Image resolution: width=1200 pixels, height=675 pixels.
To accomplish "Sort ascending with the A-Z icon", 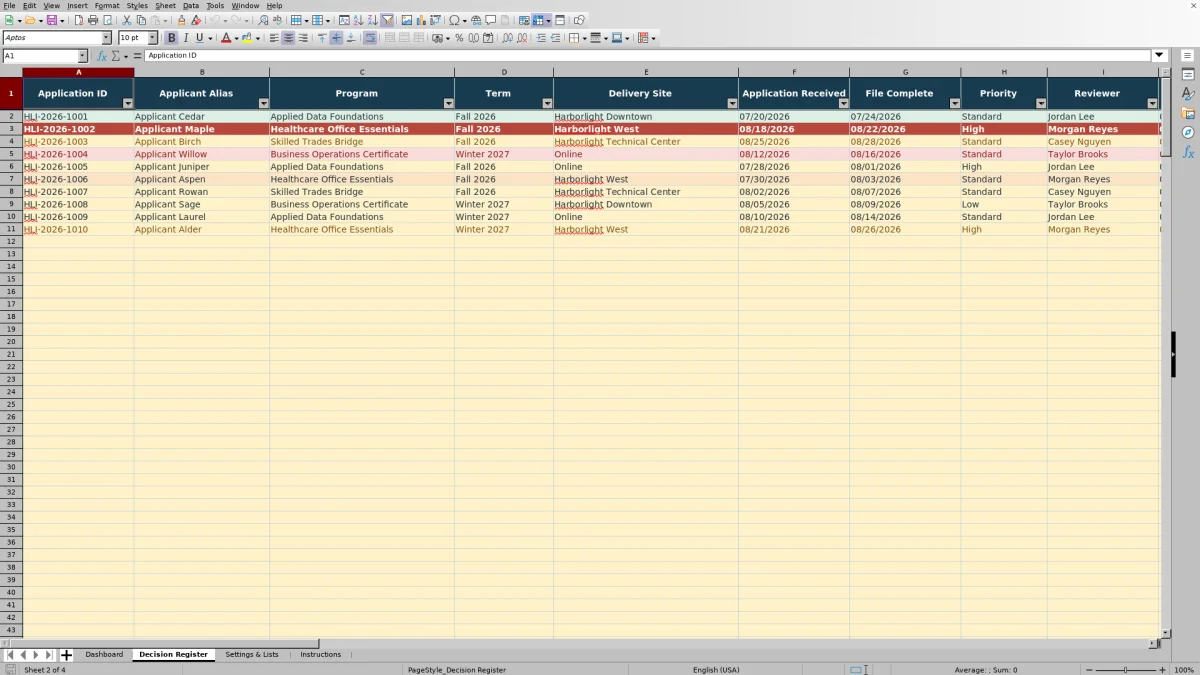I will coord(358,20).
